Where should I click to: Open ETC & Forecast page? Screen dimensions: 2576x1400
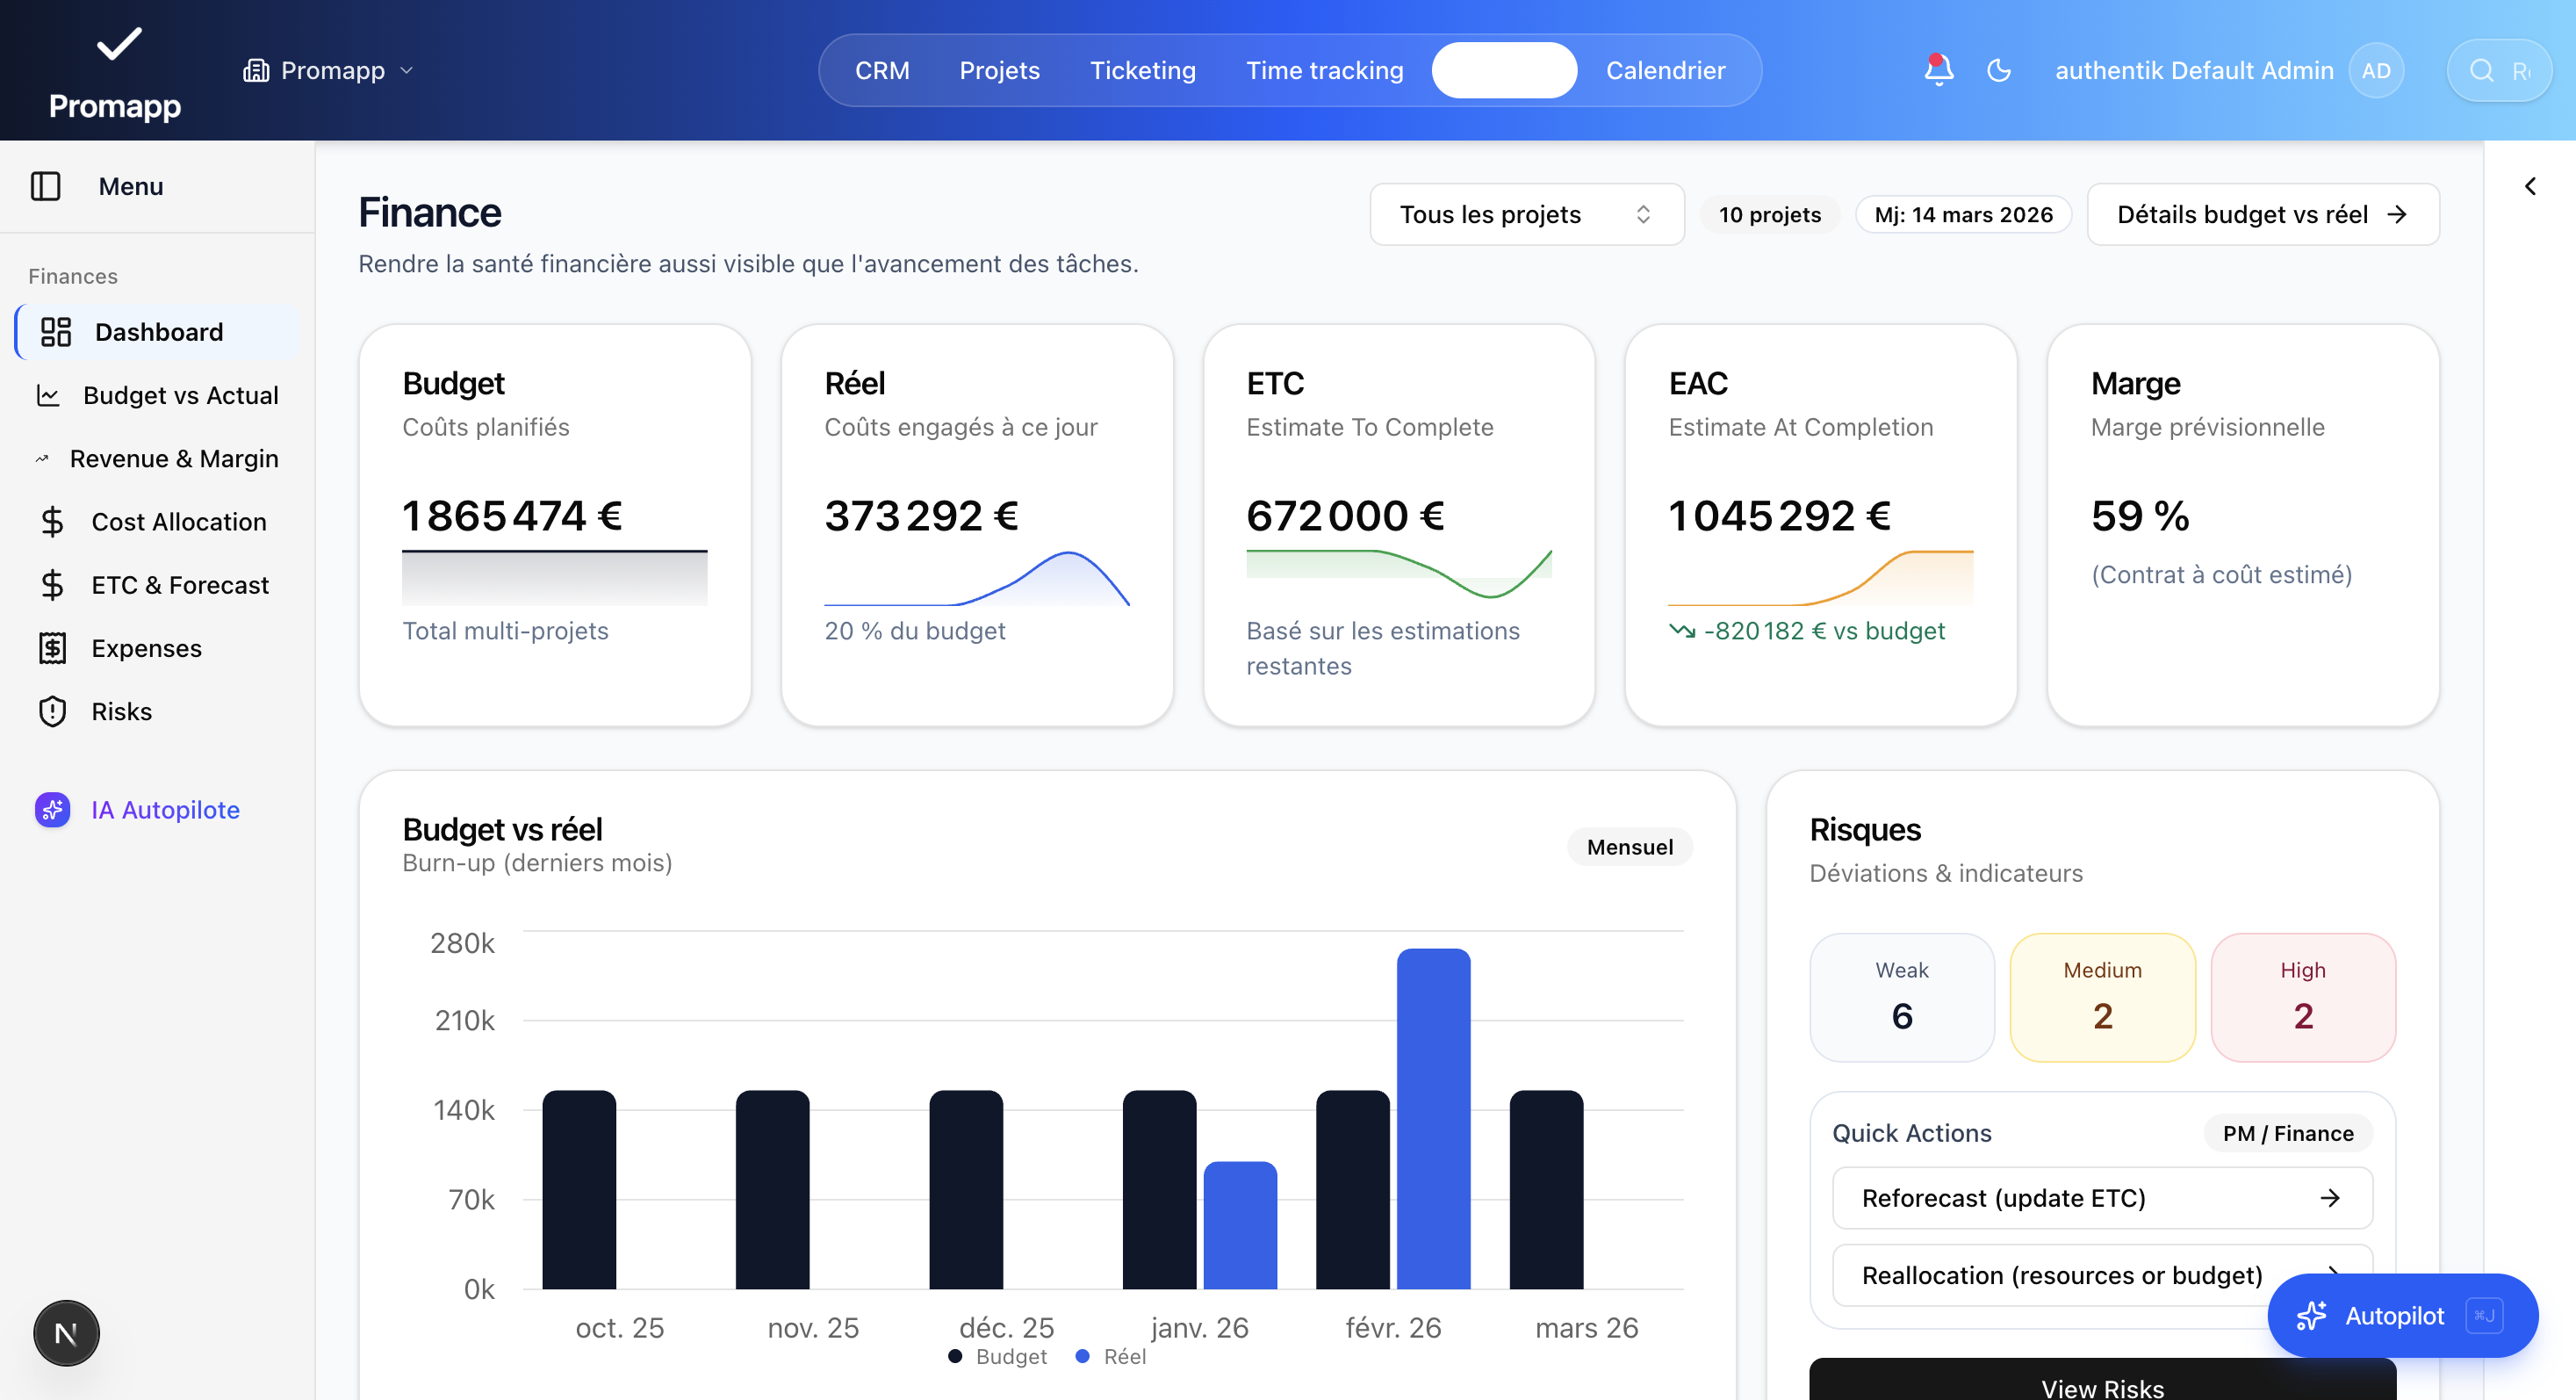tap(157, 585)
